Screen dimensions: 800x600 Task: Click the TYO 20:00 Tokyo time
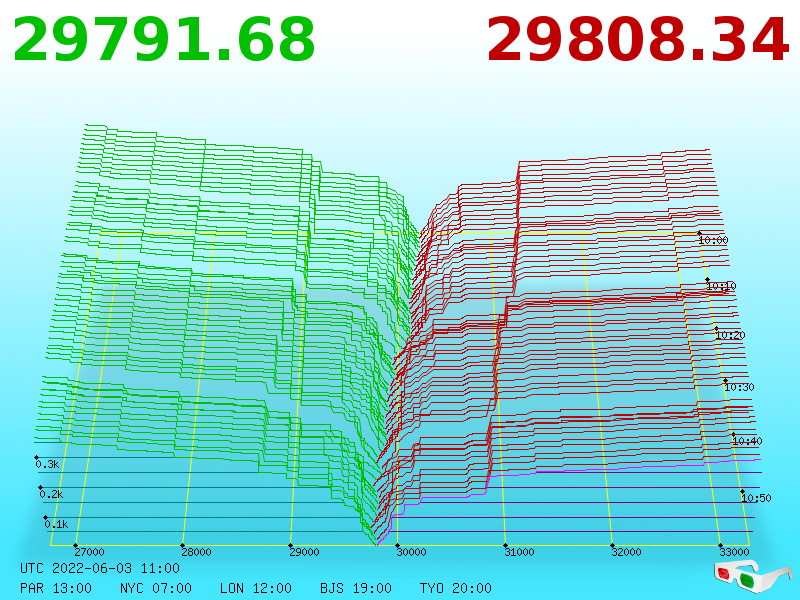[x=456, y=588]
